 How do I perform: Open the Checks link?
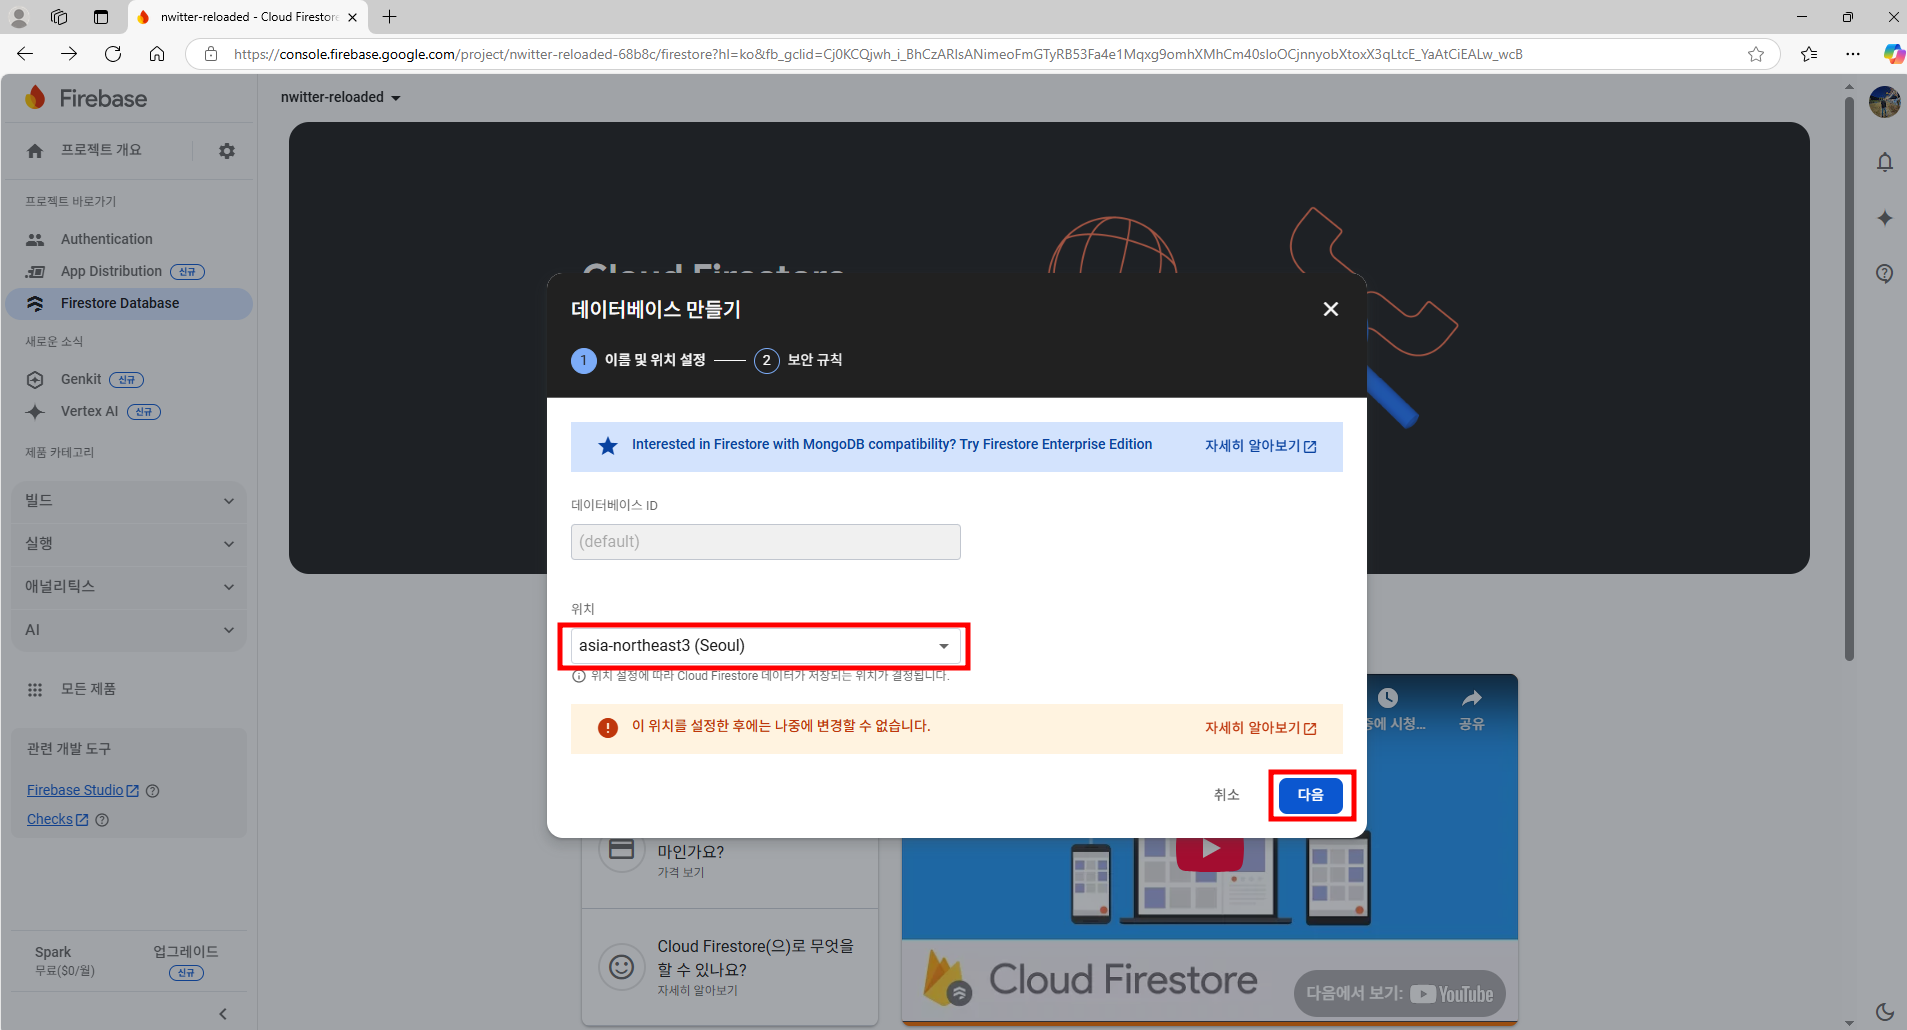[57, 819]
